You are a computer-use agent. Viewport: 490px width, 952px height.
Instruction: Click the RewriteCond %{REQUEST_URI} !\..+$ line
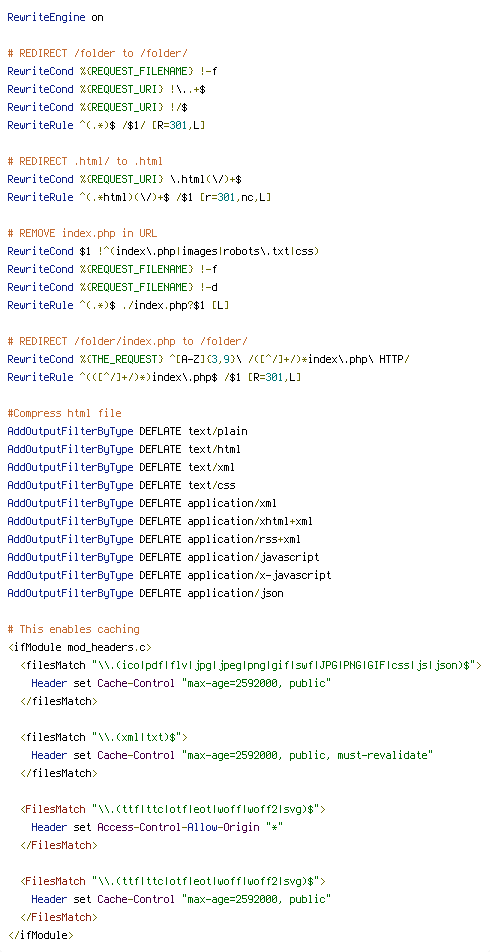pos(106,90)
